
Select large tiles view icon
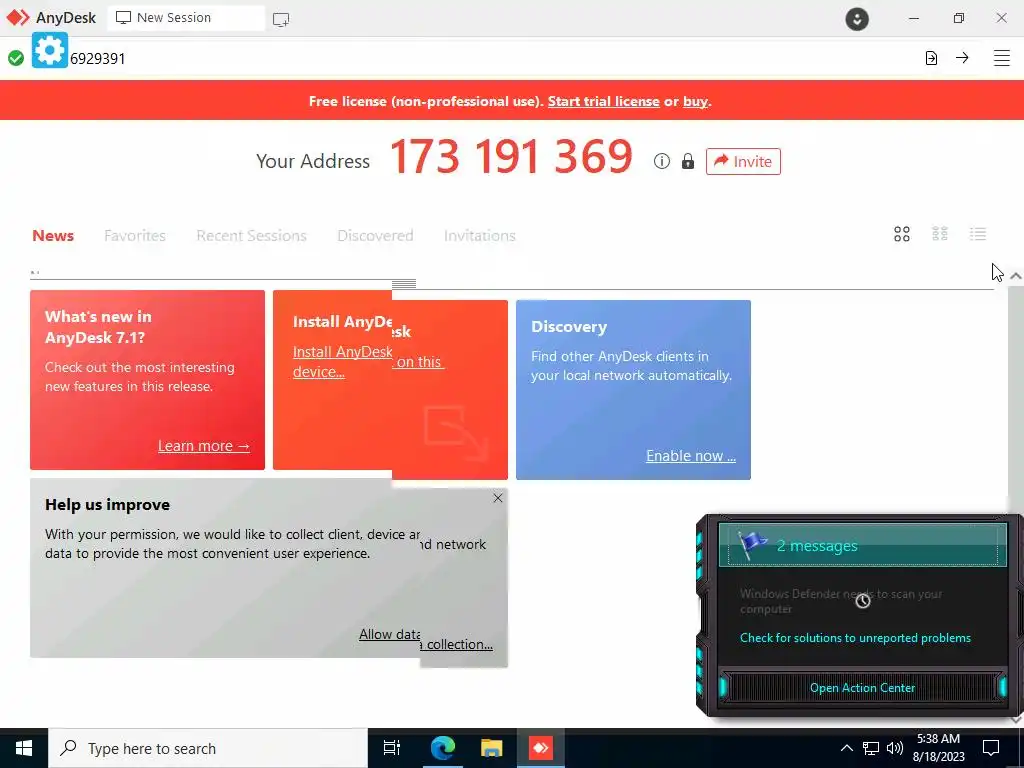tap(902, 234)
